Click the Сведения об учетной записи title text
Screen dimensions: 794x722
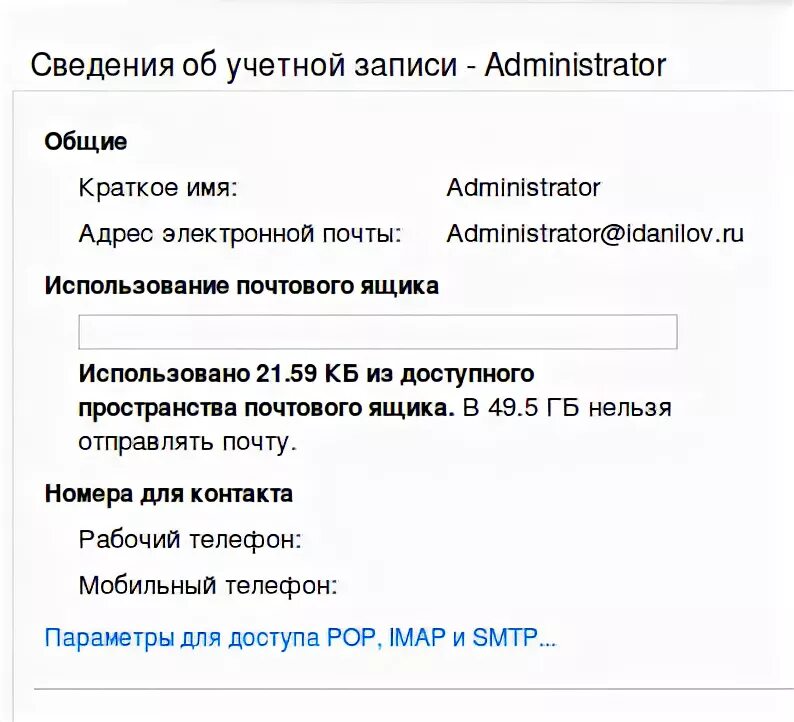(244, 66)
